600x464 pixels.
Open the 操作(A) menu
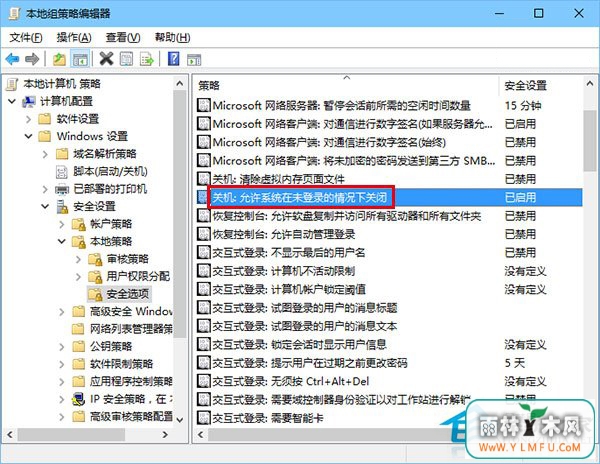[74, 37]
